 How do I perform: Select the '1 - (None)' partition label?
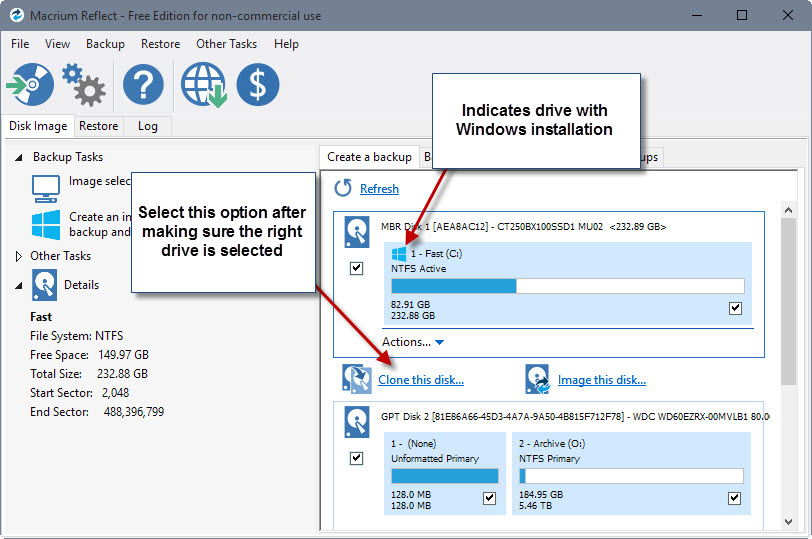[413, 444]
